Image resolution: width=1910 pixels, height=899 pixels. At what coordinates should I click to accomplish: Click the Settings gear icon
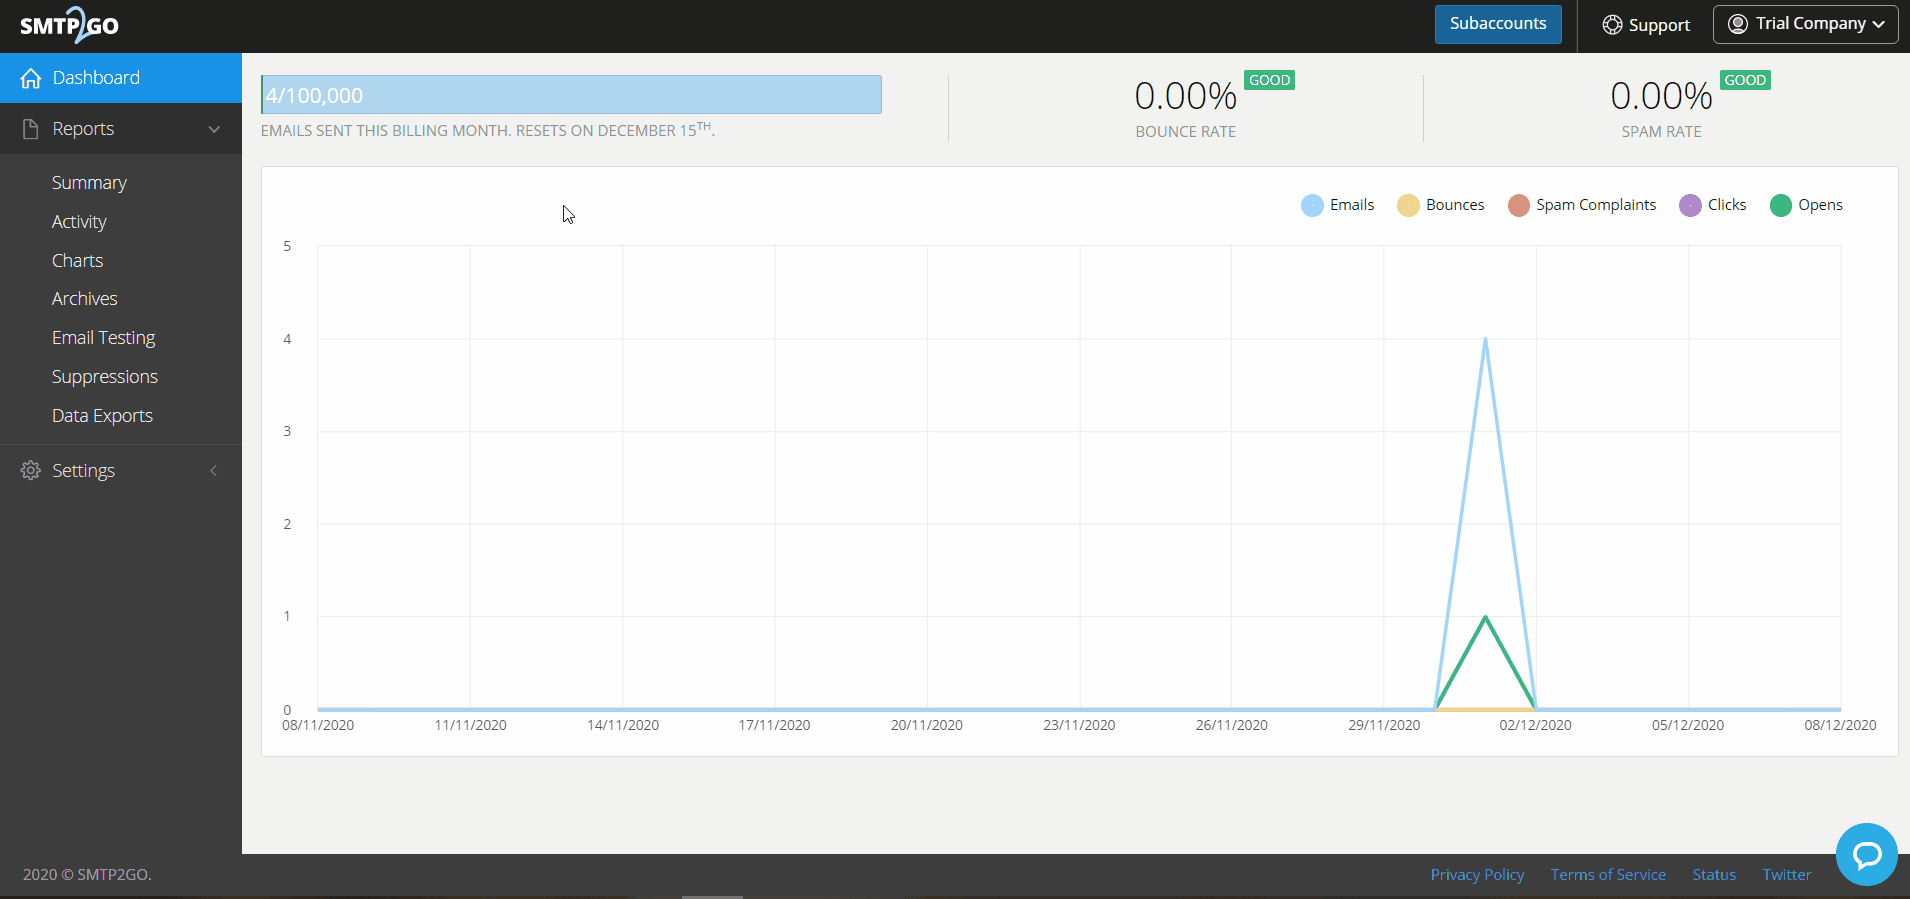[x=31, y=470]
